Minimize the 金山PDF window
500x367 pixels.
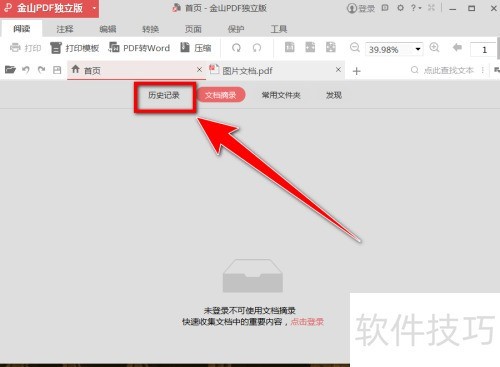coord(453,9)
